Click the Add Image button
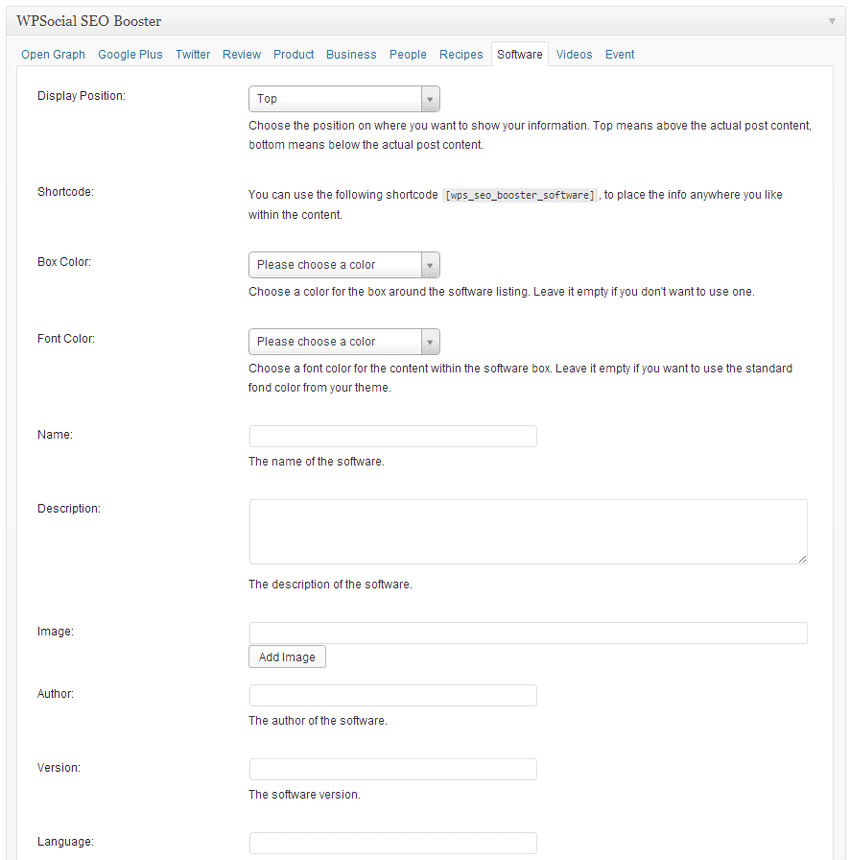Image resolution: width=850 pixels, height=860 pixels. coord(287,657)
